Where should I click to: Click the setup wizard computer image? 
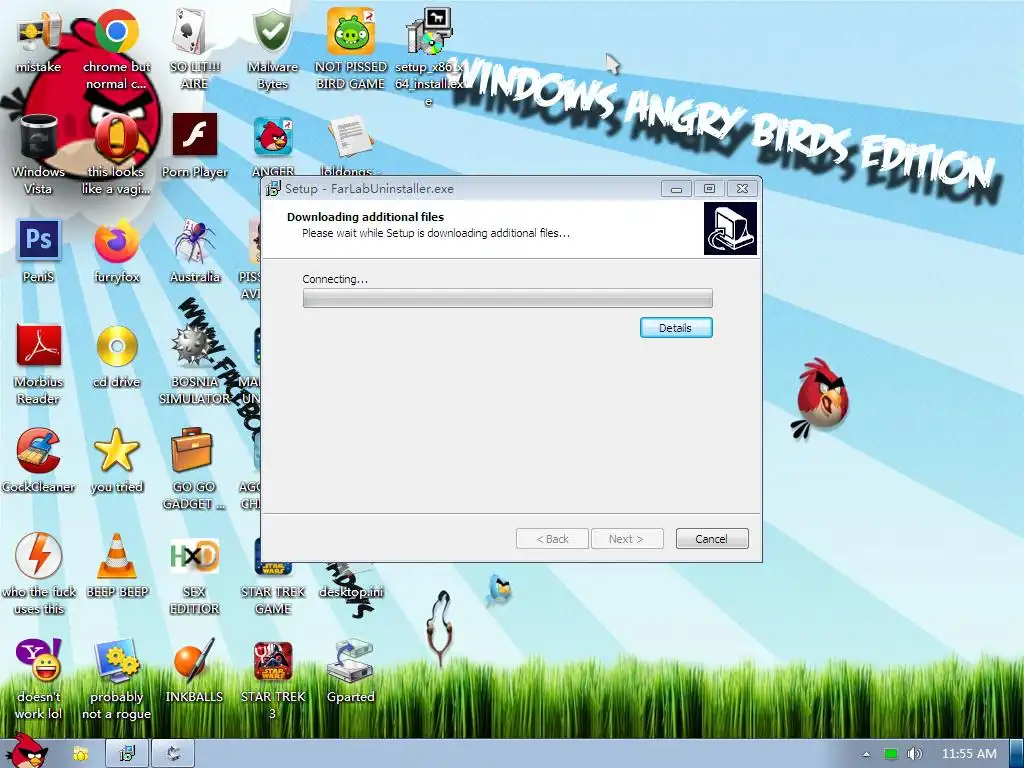pos(730,228)
